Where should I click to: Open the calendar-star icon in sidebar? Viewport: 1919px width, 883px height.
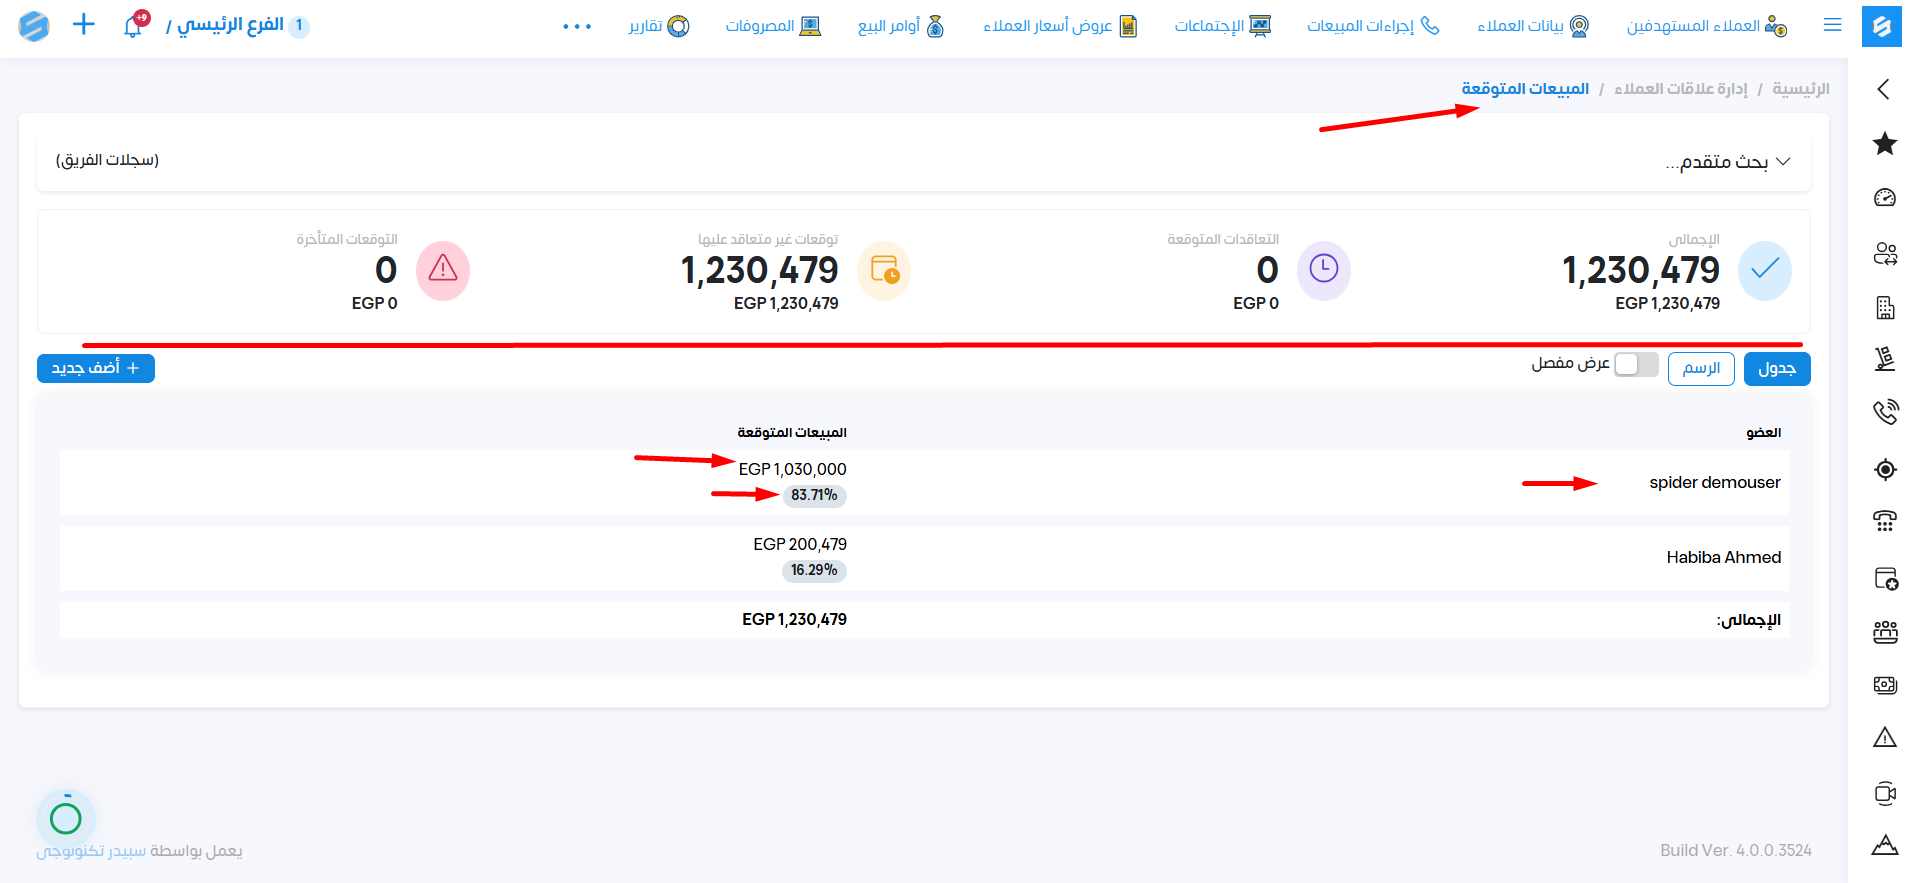click(x=1885, y=578)
